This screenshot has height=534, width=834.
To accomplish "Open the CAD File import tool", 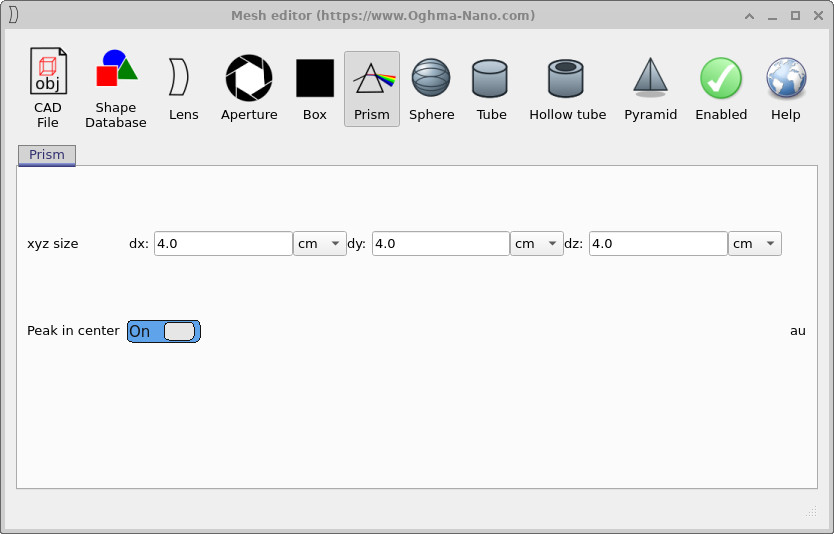I will tap(47, 88).
